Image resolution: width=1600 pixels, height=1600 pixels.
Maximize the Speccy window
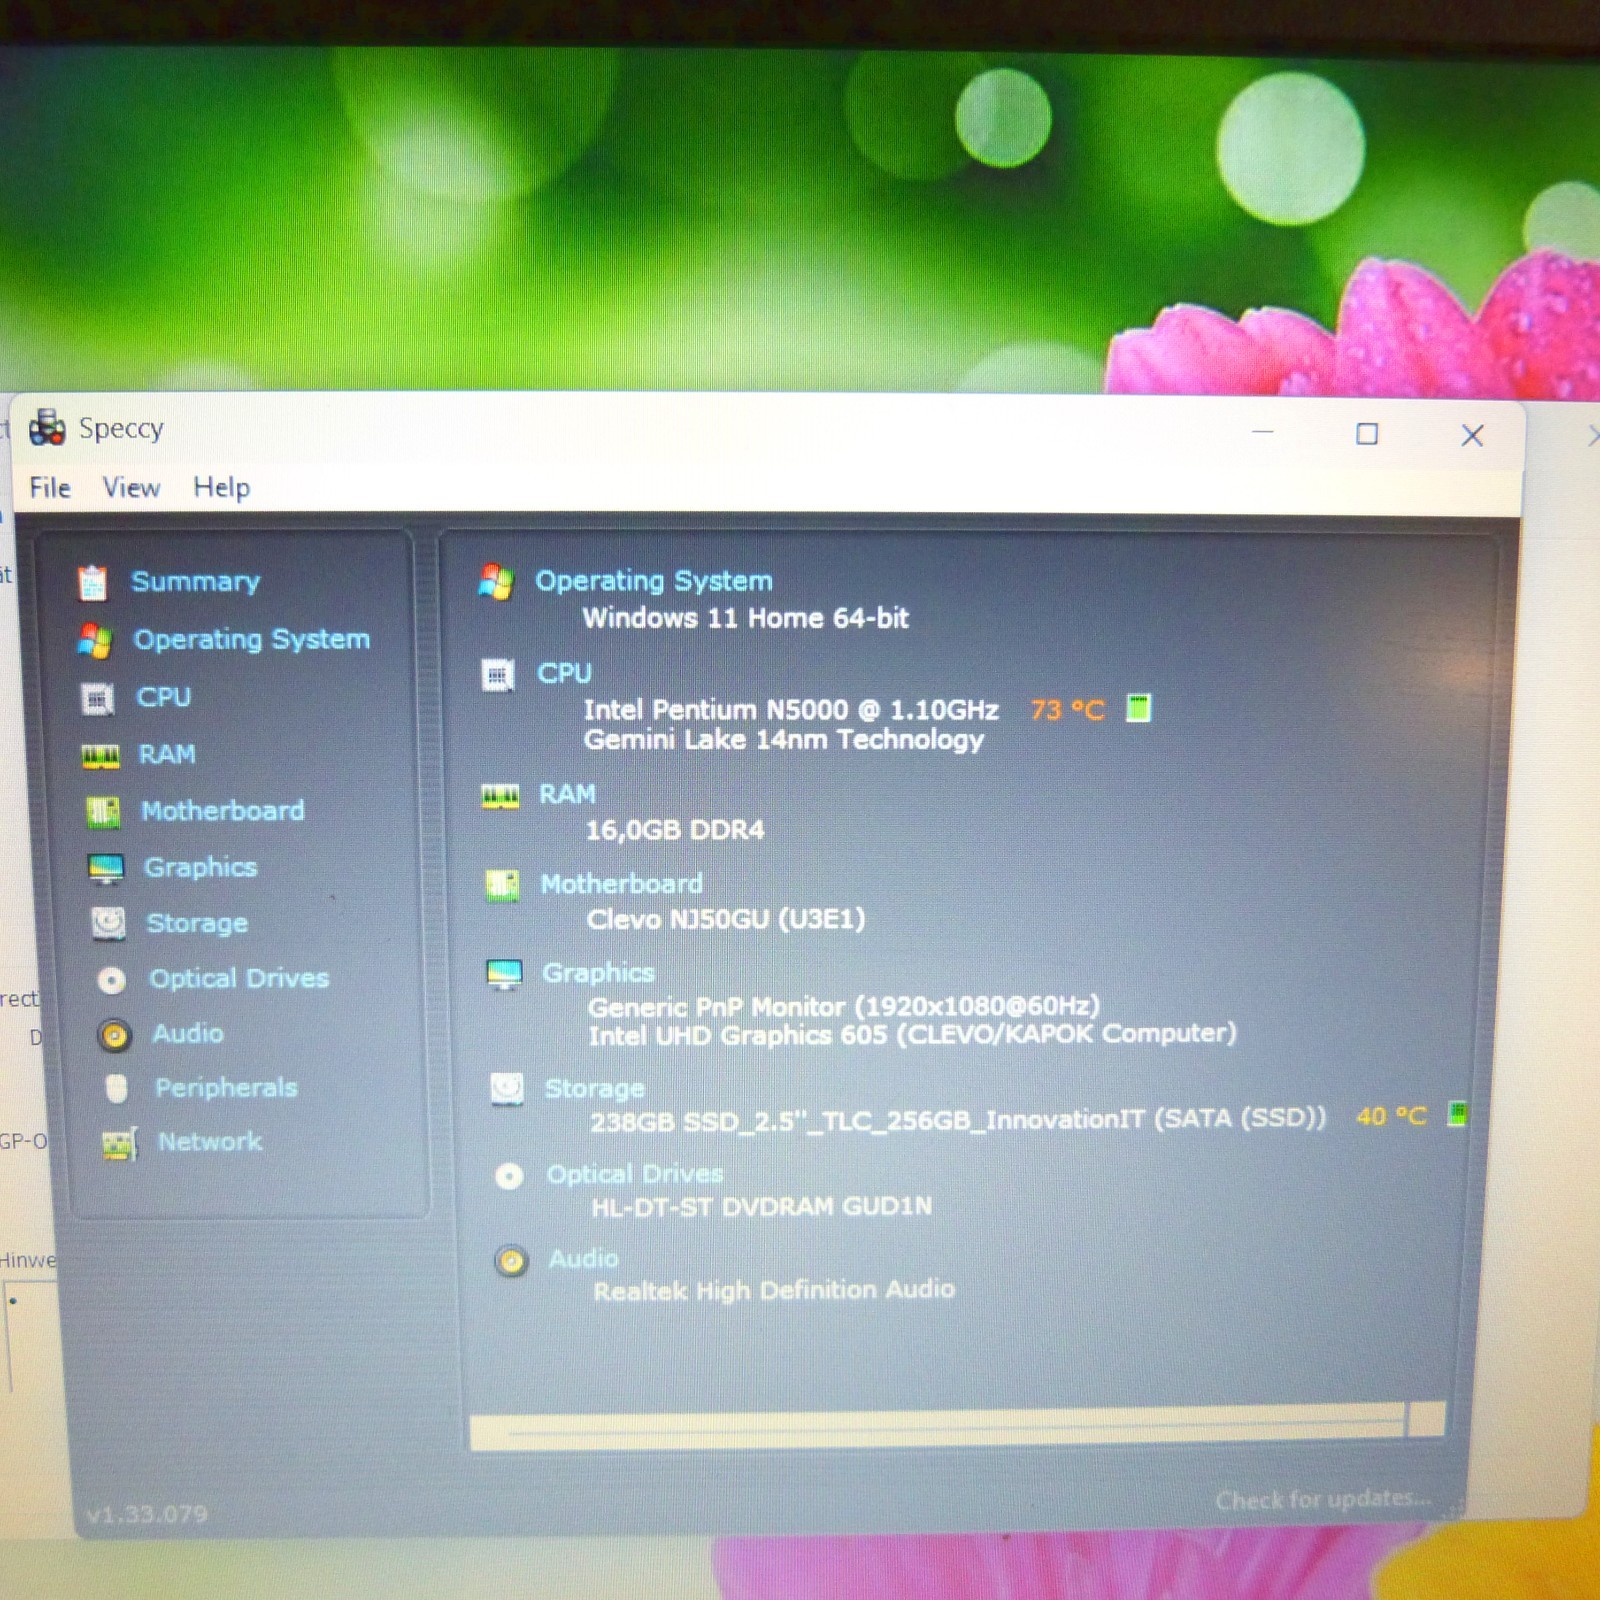pyautogui.click(x=1367, y=434)
